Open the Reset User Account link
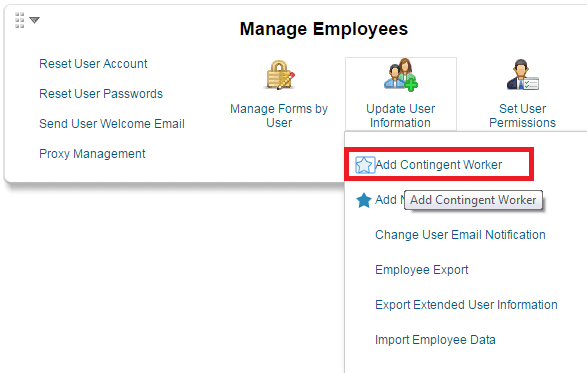Screen dimensions: 587x373 93,64
